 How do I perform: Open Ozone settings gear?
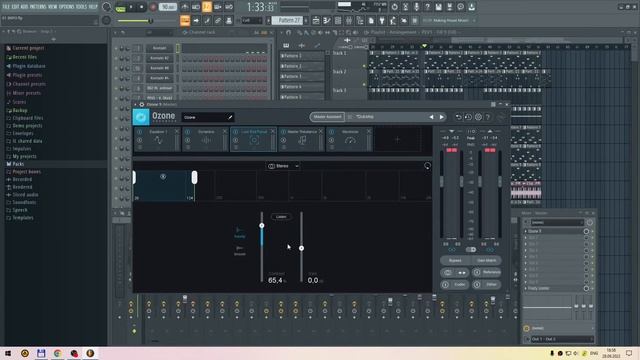point(478,117)
